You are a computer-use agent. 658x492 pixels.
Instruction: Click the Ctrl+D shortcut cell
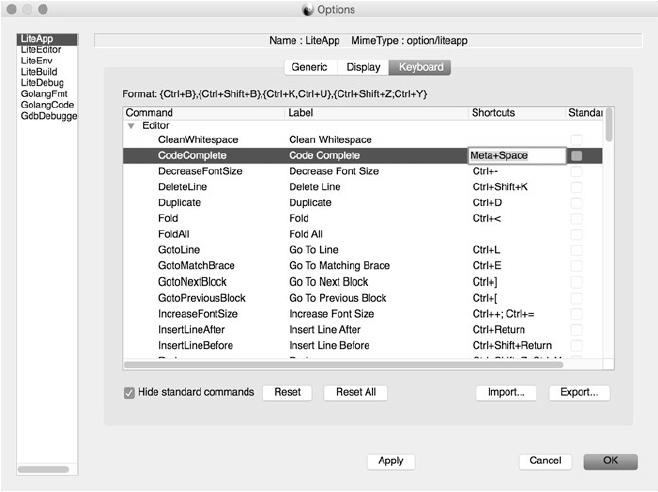point(487,203)
